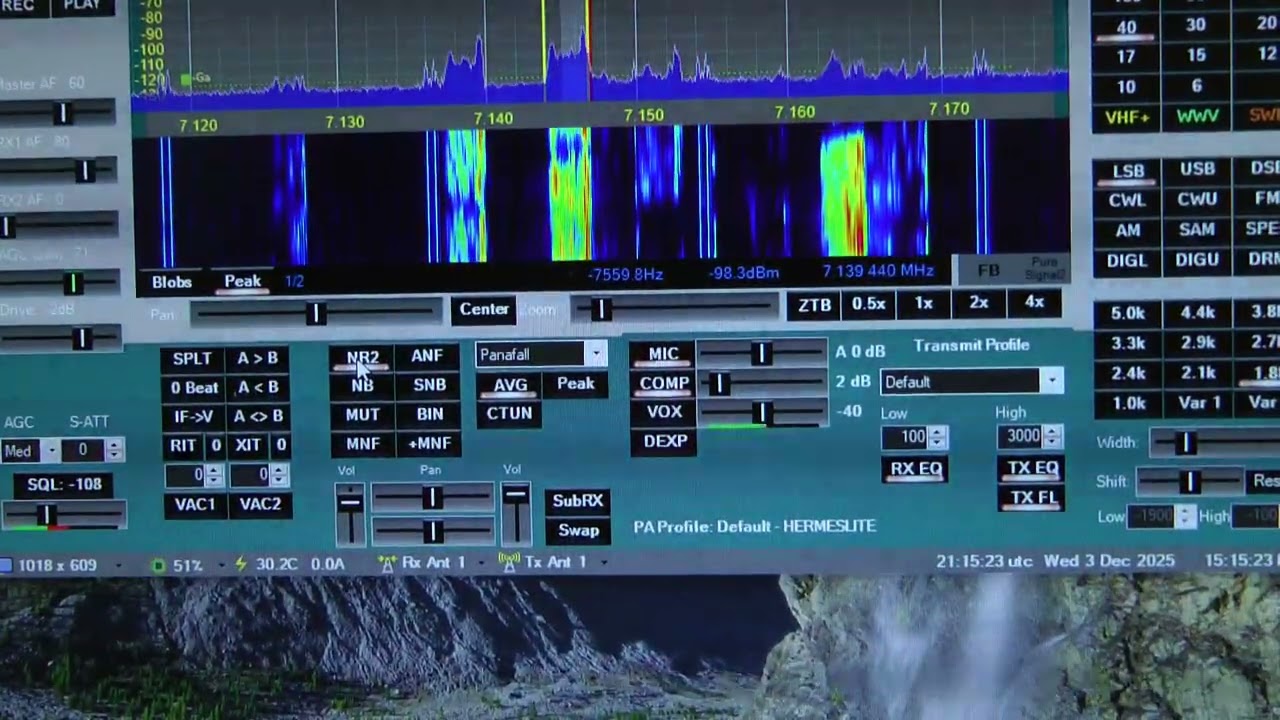Open RX EQ equalizer
This screenshot has width=1280, height=720.
point(916,469)
